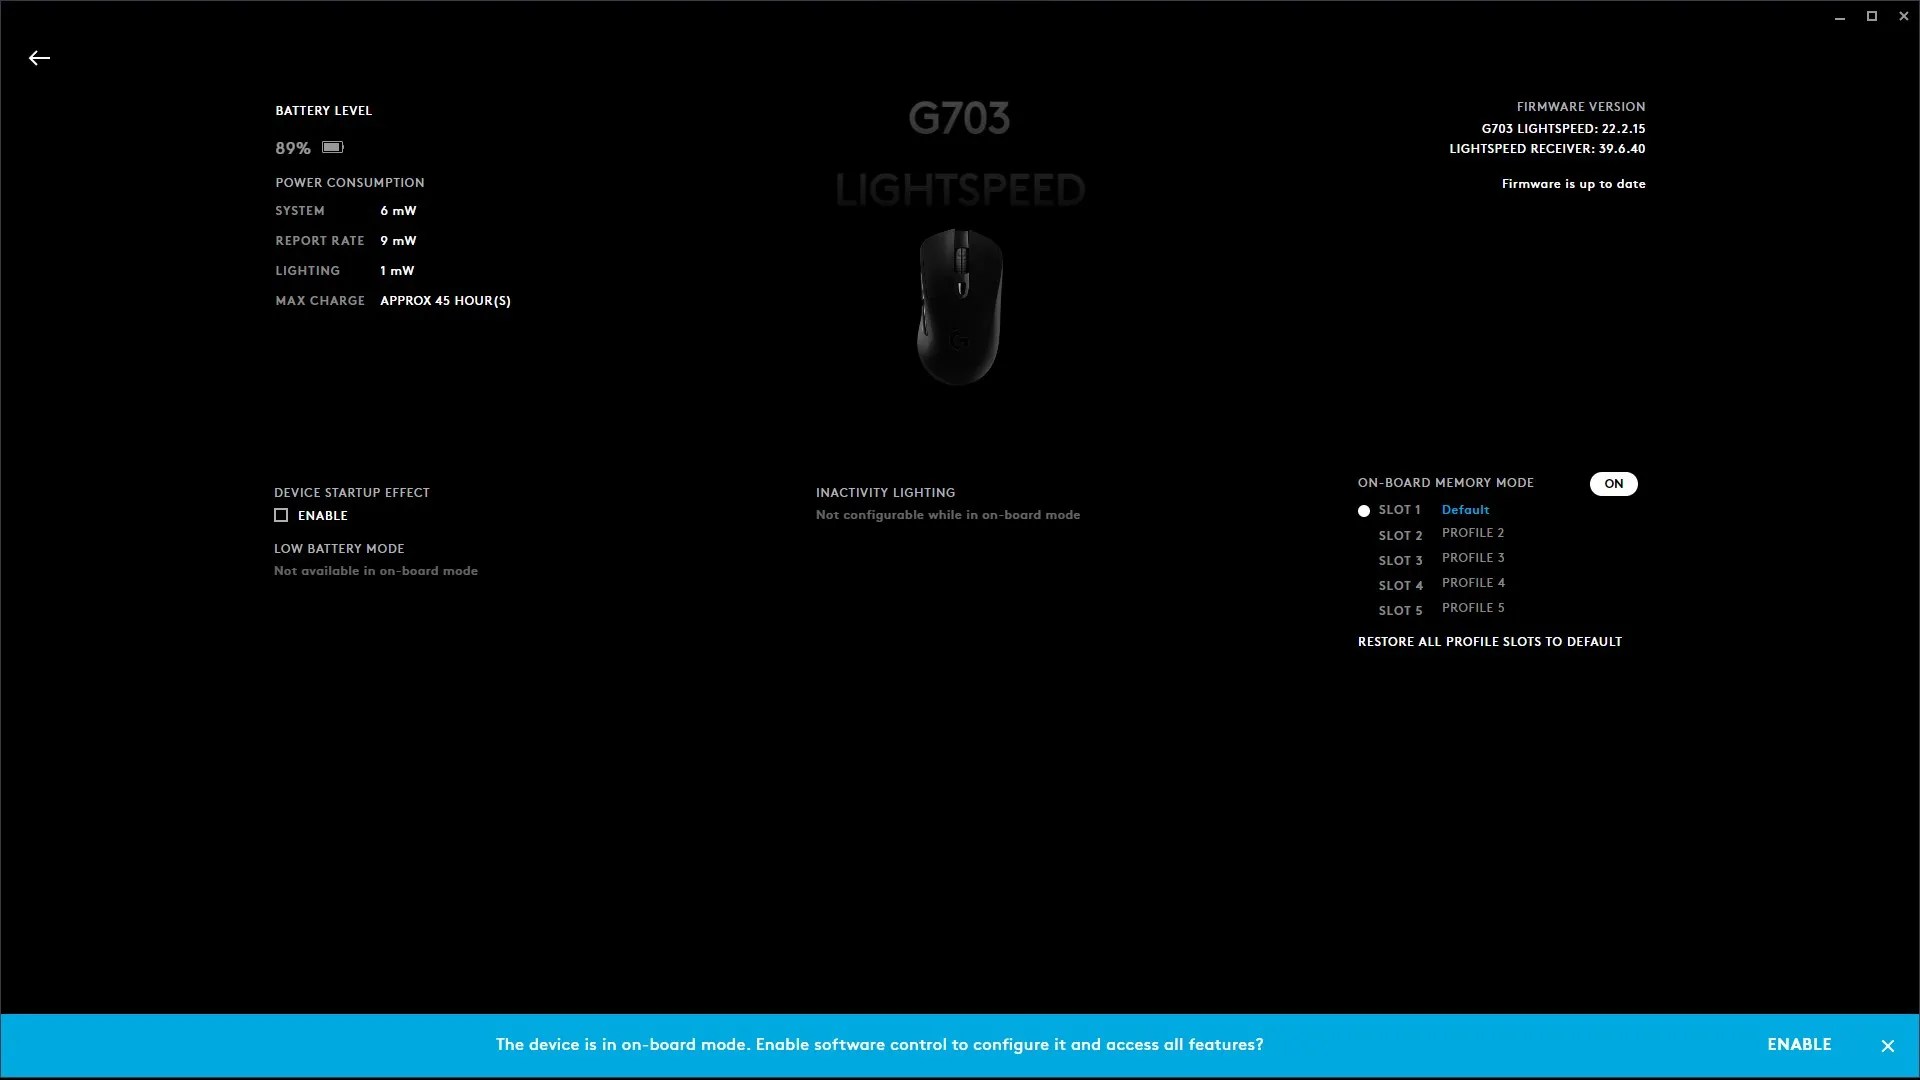Select Slot 2 profile slot
1920x1080 pixels.
(x=1400, y=536)
